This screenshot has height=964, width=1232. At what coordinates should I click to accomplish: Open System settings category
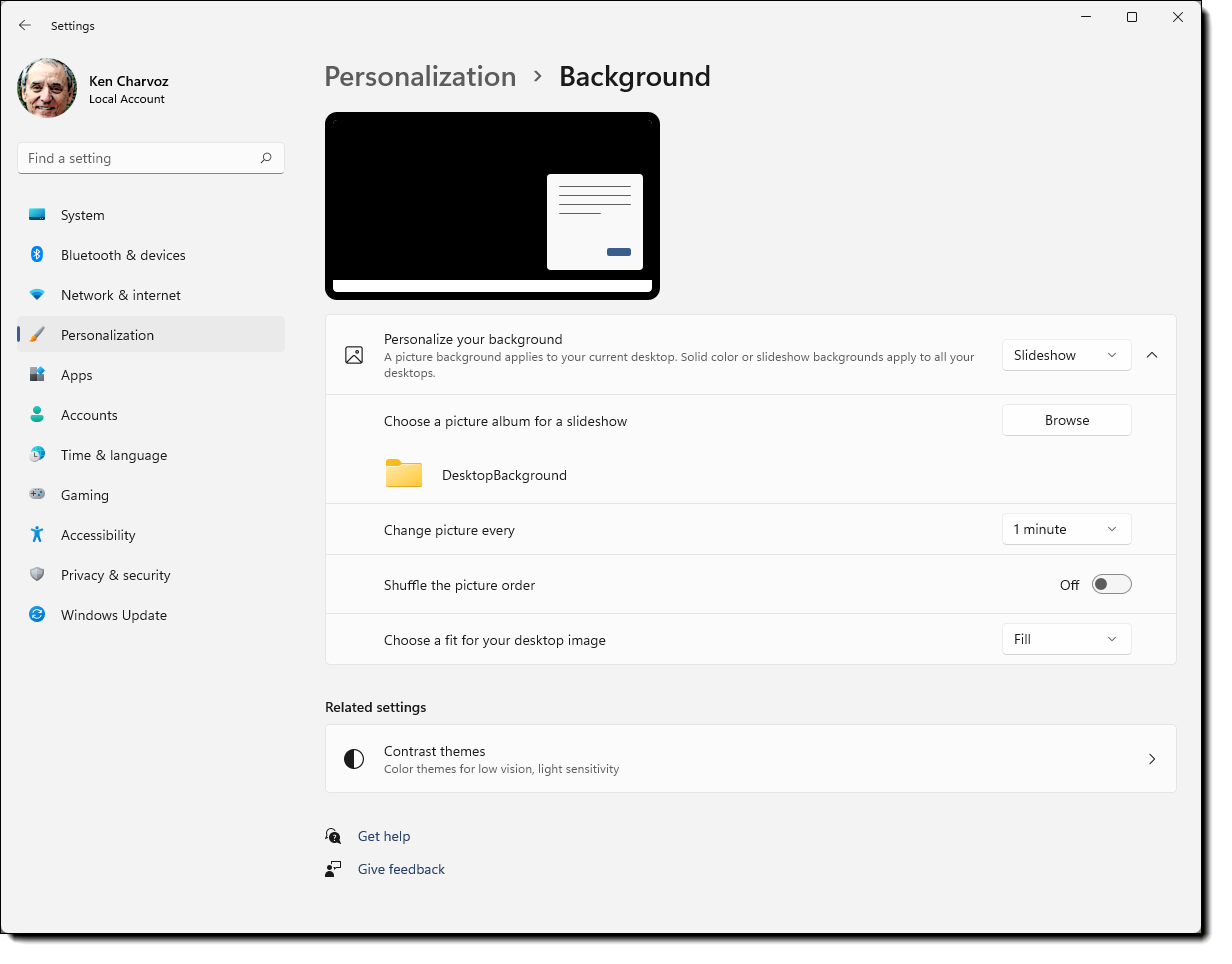(151, 215)
